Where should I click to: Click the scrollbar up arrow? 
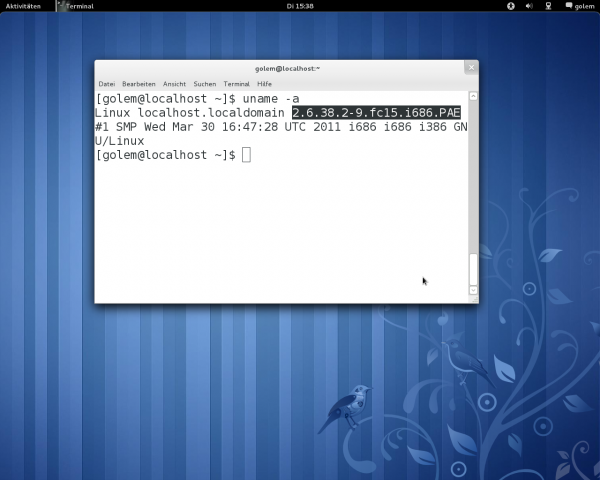473,96
